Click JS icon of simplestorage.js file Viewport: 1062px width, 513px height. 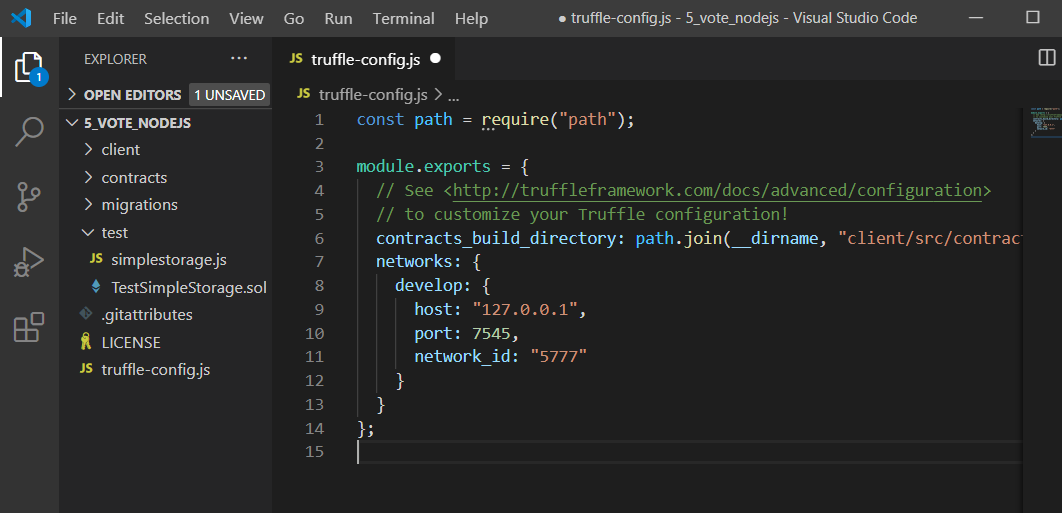(x=96, y=260)
